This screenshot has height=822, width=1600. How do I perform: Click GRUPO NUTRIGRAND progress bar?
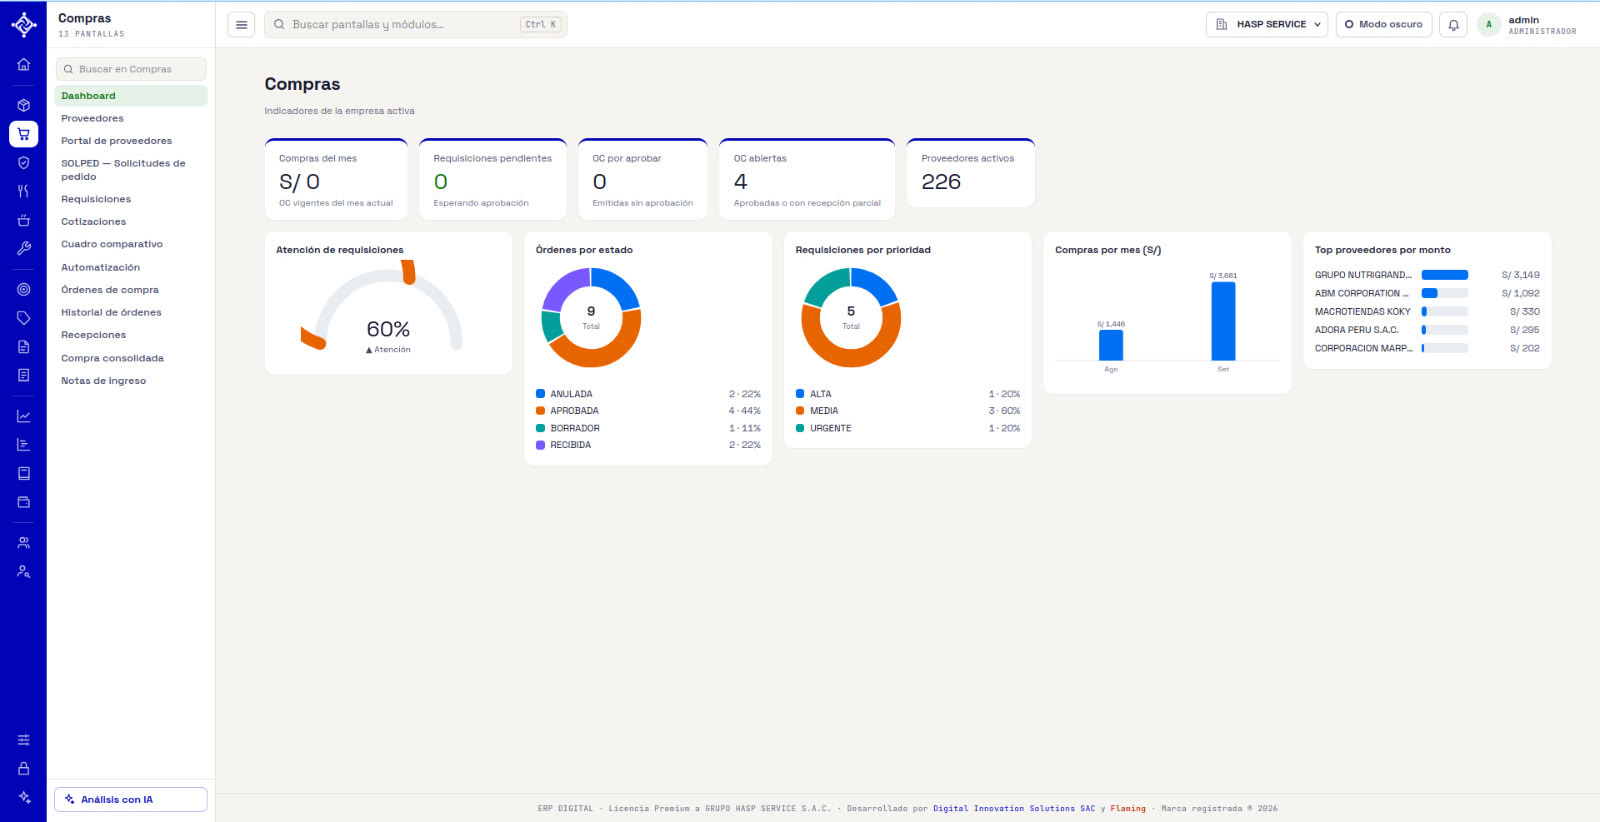coord(1444,275)
